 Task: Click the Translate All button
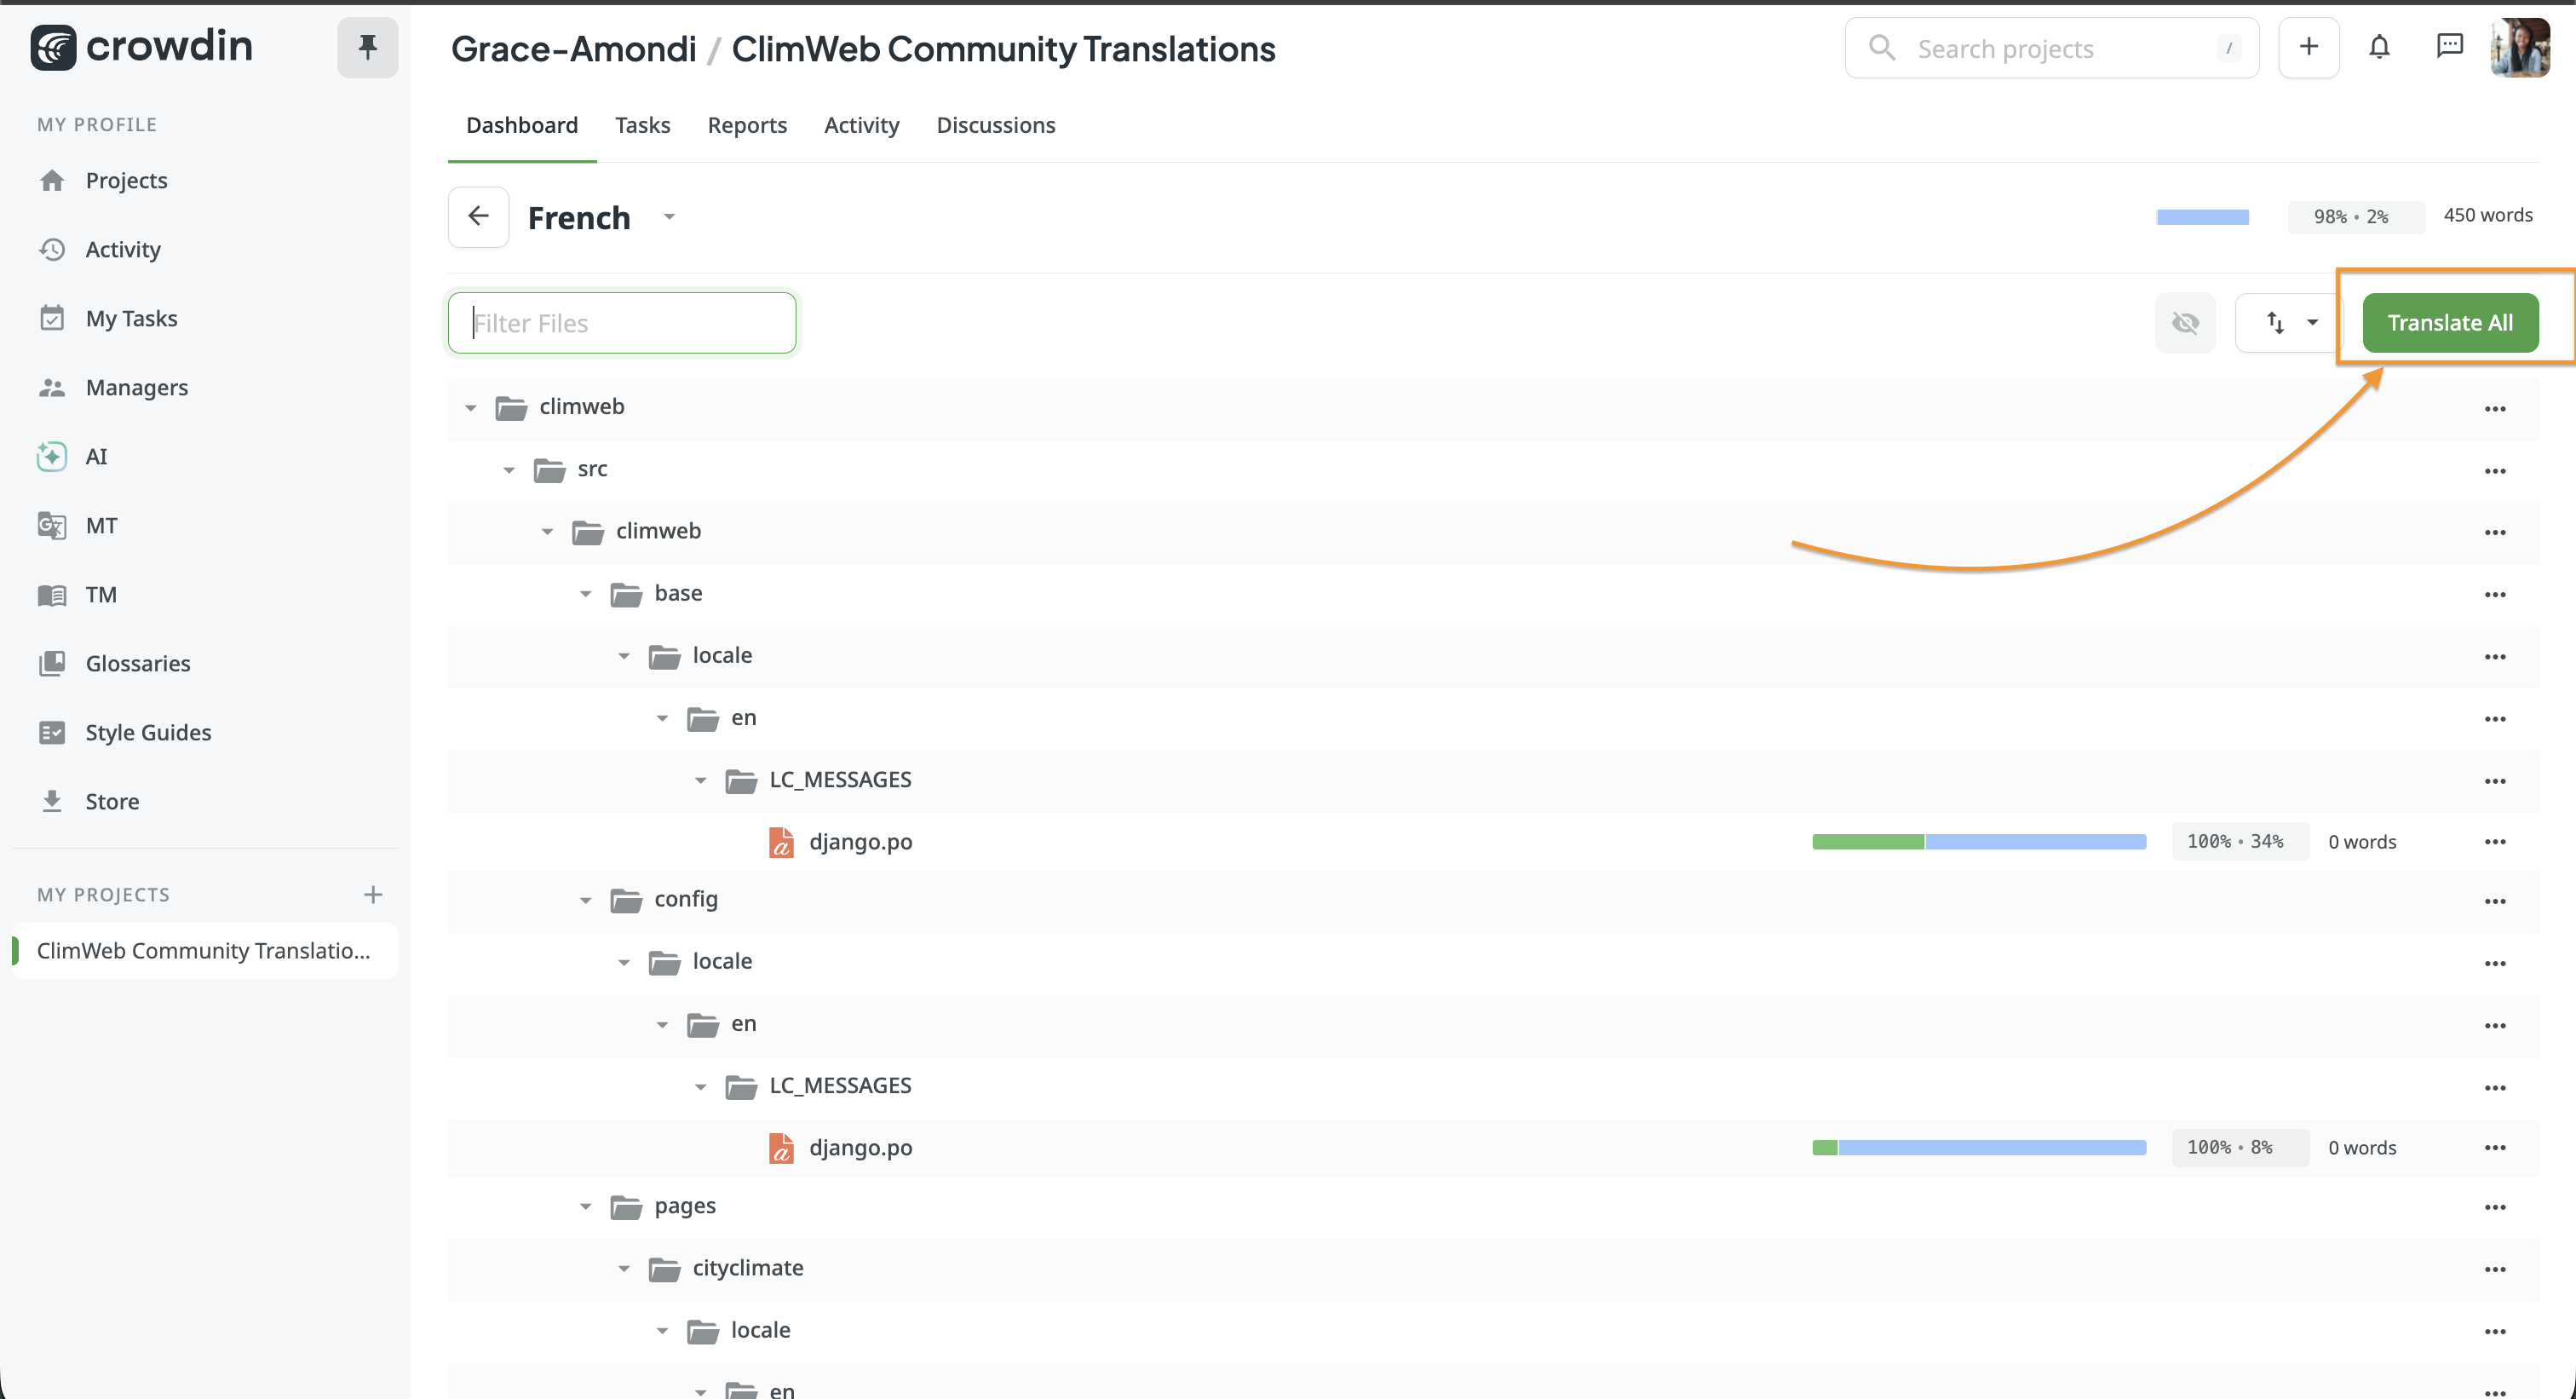2450,323
